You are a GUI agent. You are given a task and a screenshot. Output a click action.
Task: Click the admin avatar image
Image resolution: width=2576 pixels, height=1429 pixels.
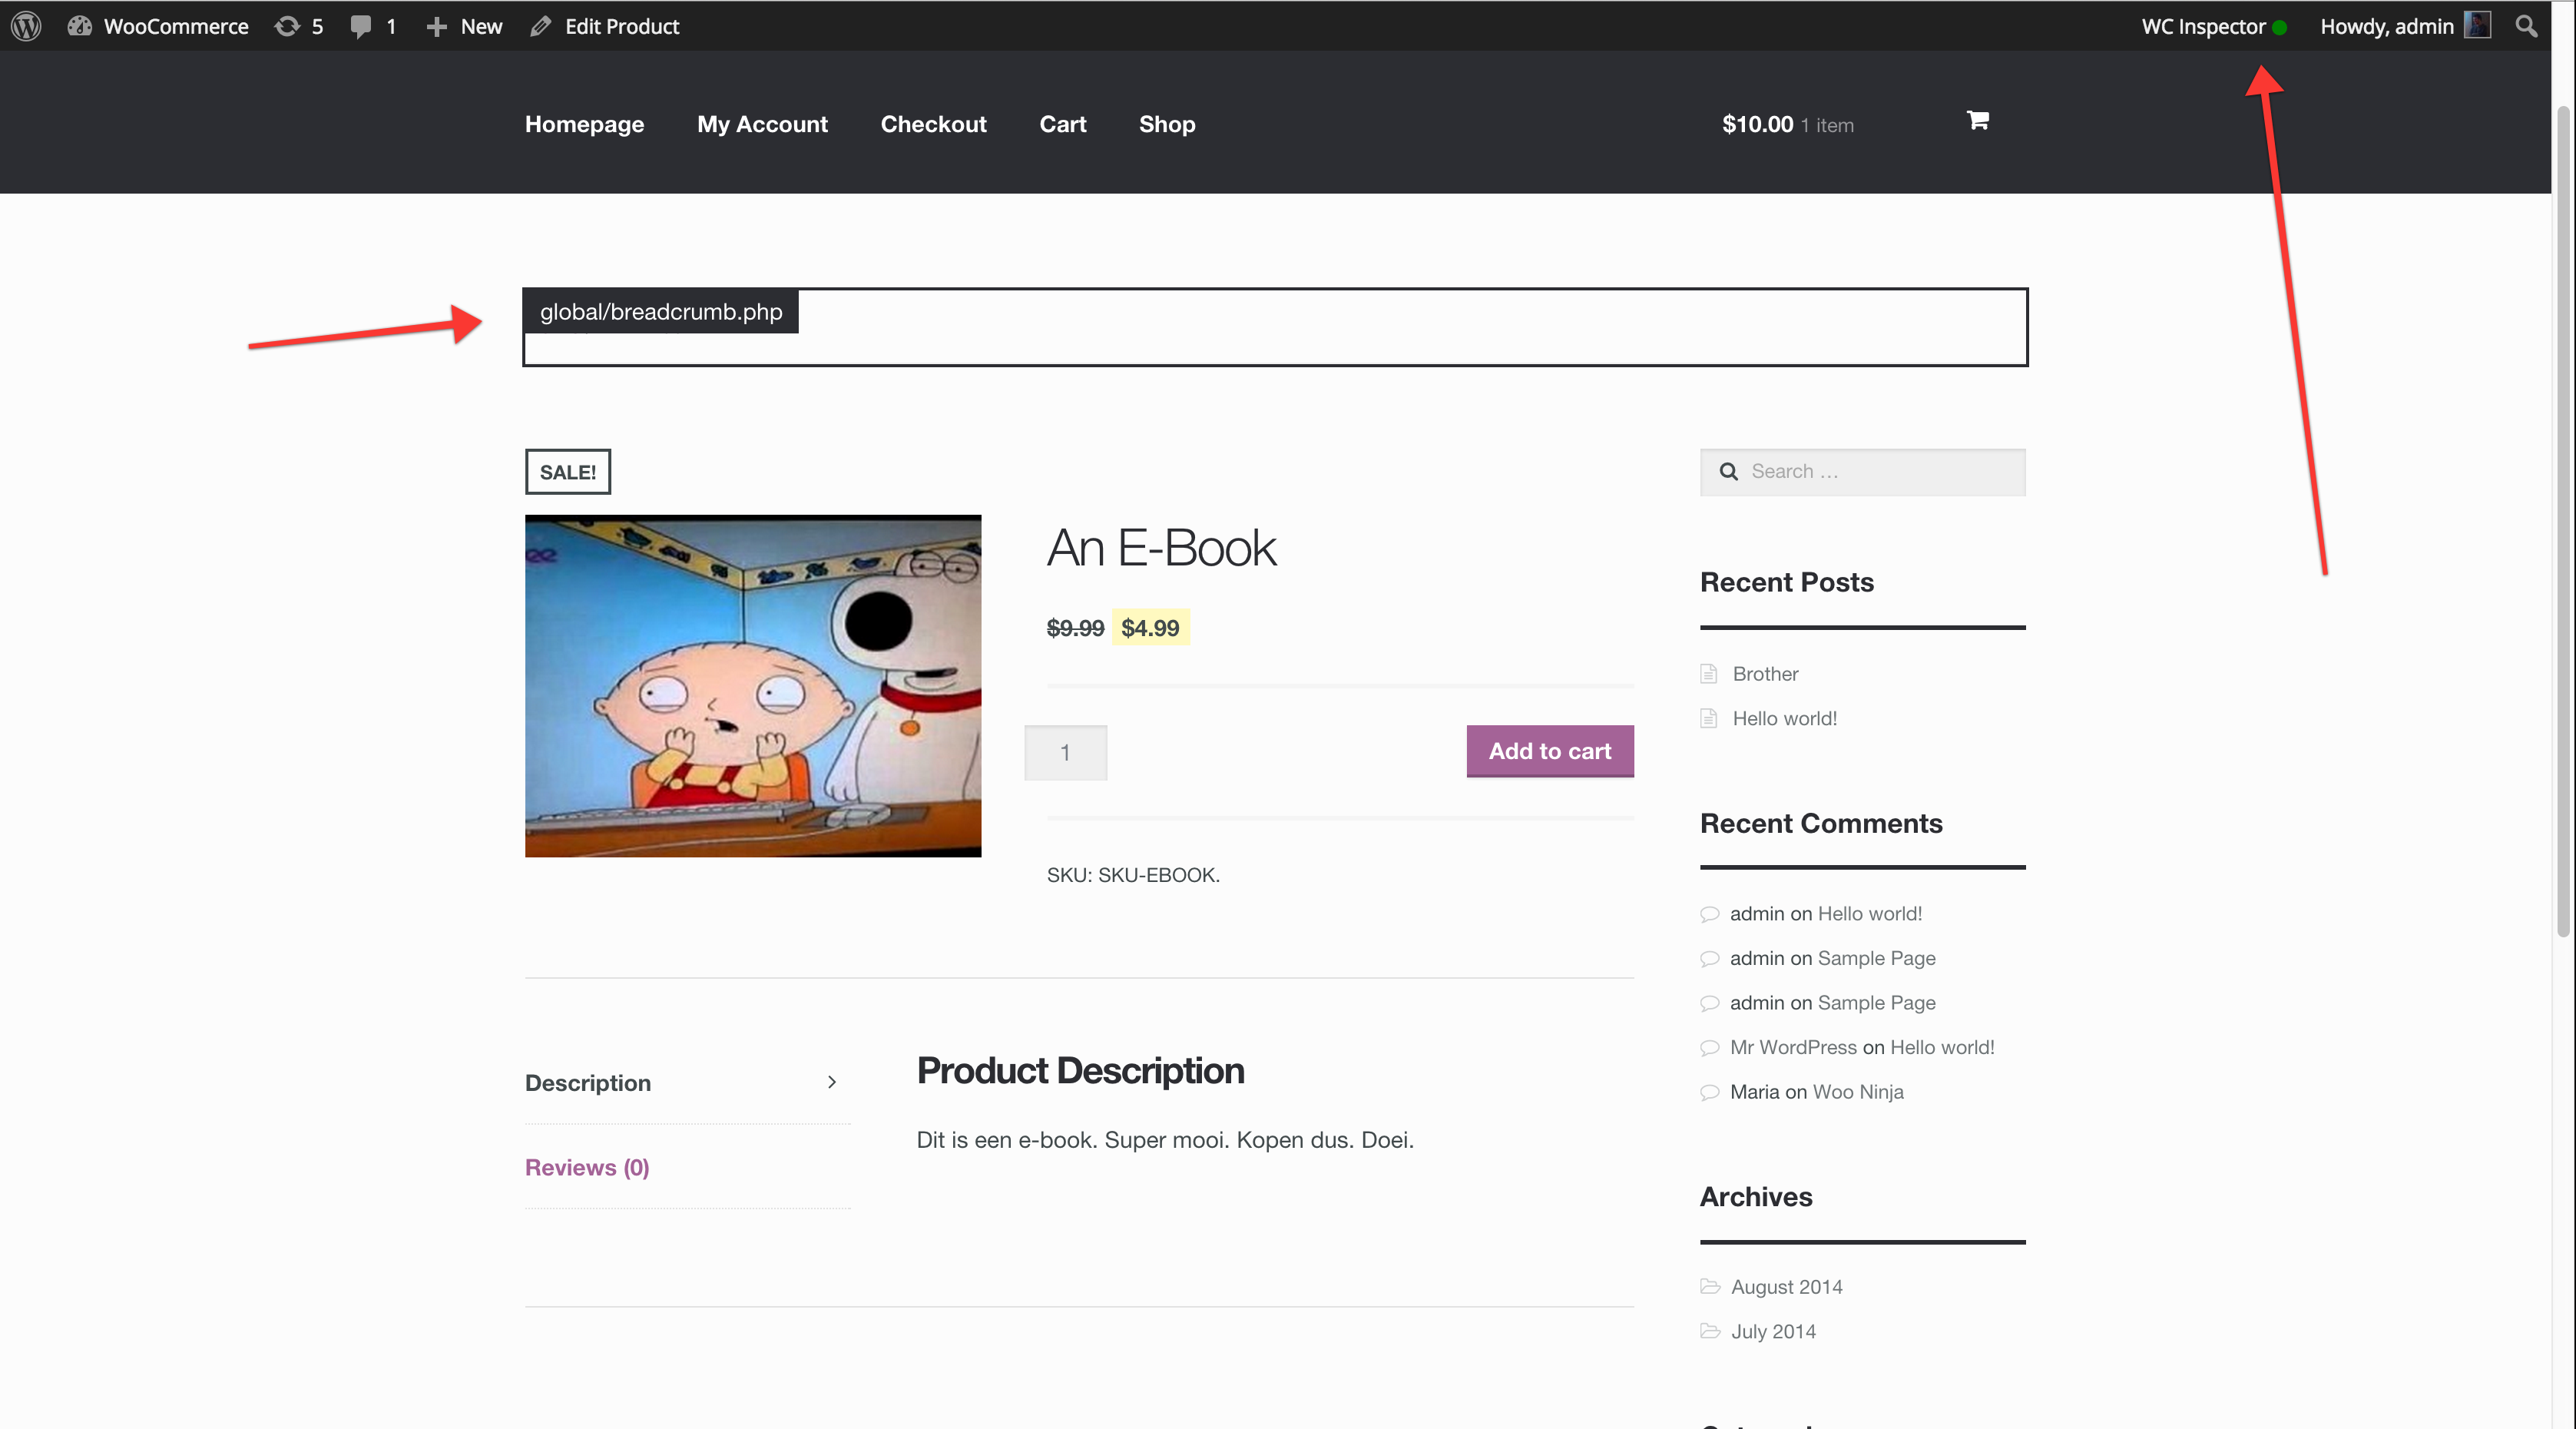[x=2478, y=25]
